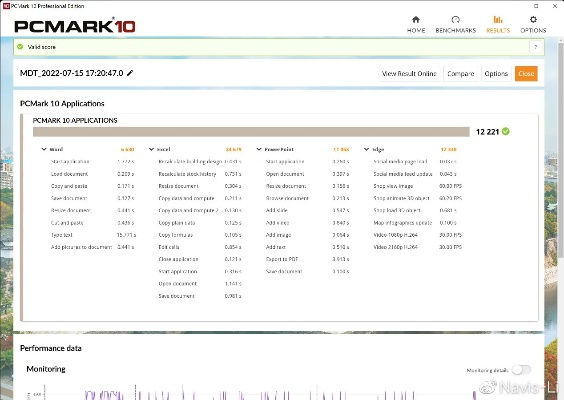Maximize the PCMark 10 window
The width and height of the screenshot is (564, 400).
point(536,6)
